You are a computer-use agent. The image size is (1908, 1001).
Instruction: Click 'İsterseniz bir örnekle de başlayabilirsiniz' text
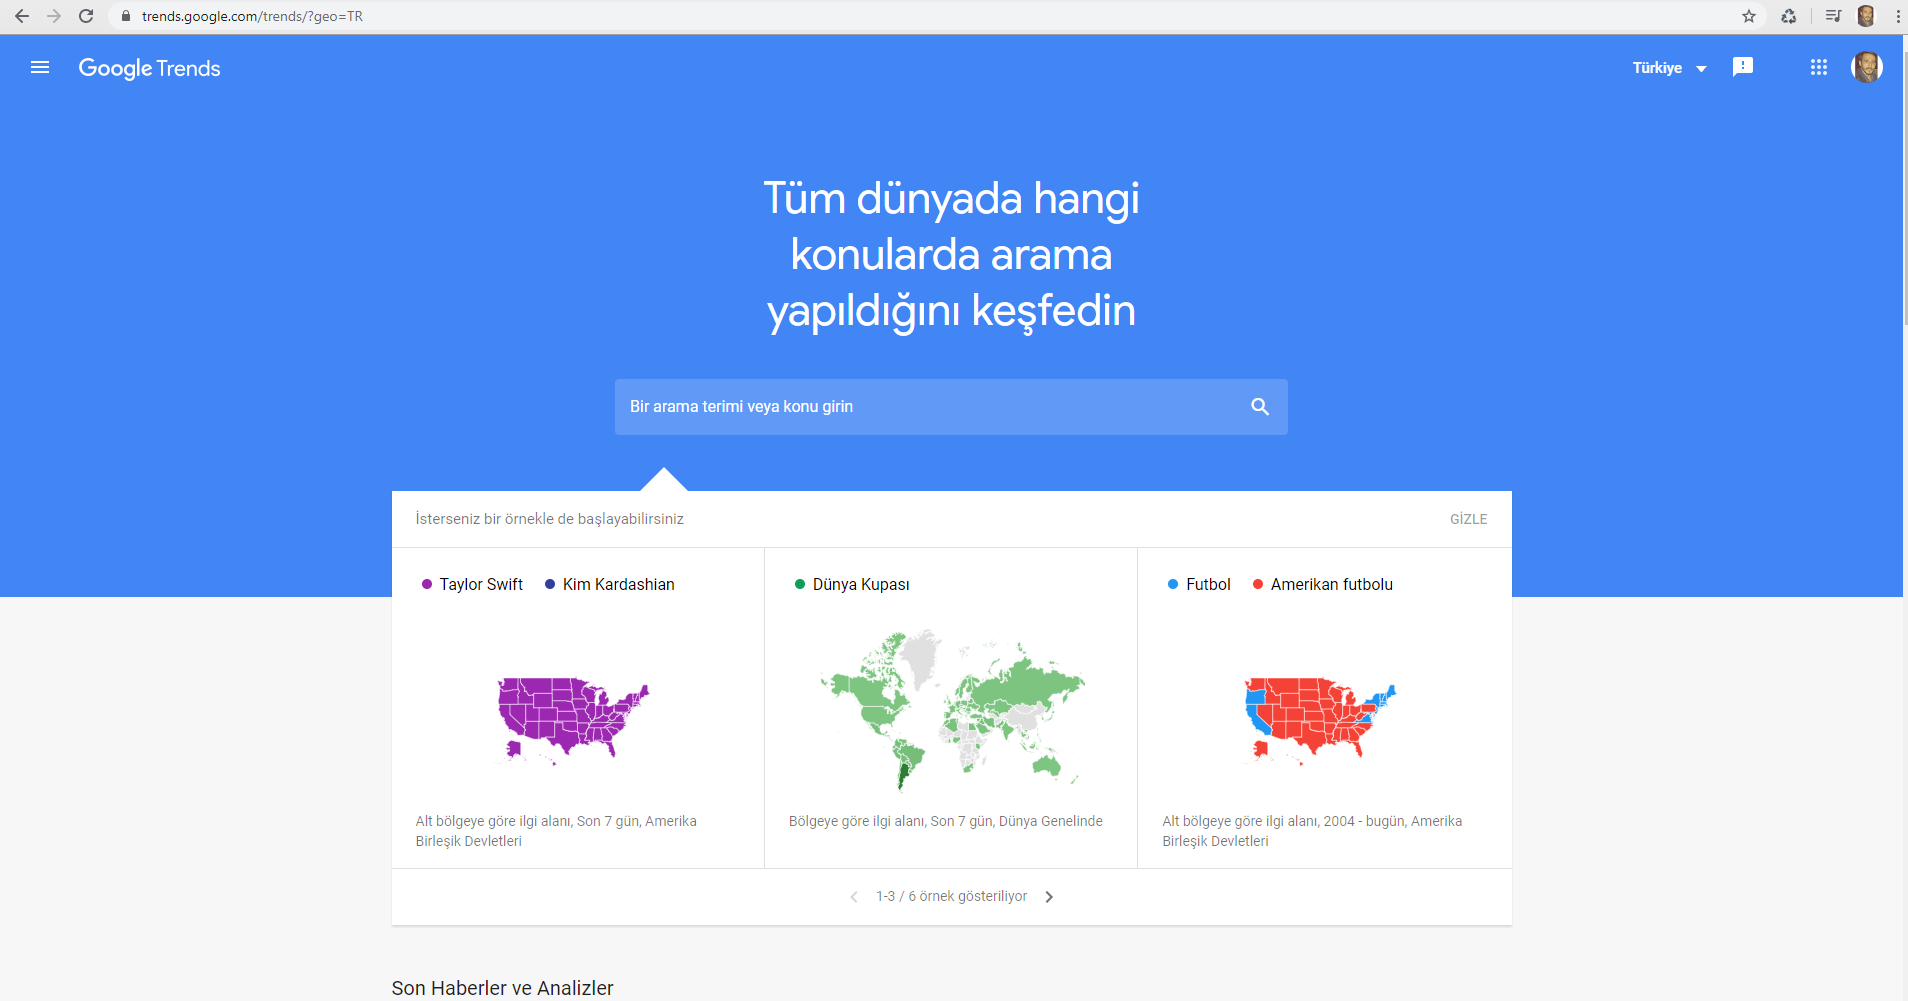click(x=549, y=519)
